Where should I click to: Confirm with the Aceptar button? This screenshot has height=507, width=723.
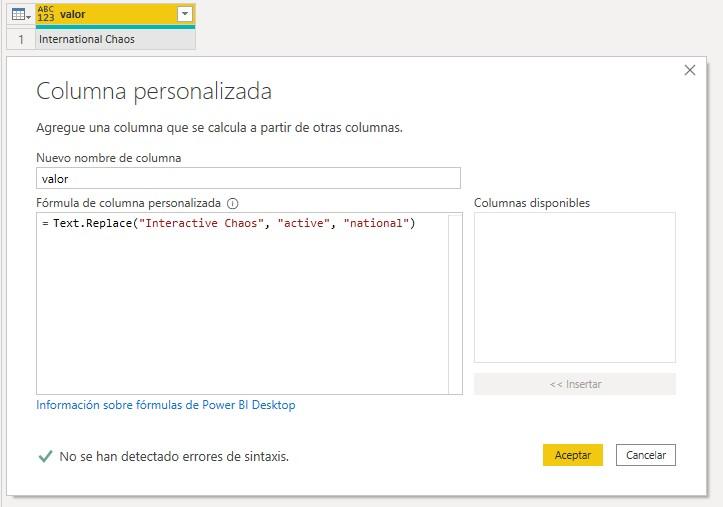[572, 455]
